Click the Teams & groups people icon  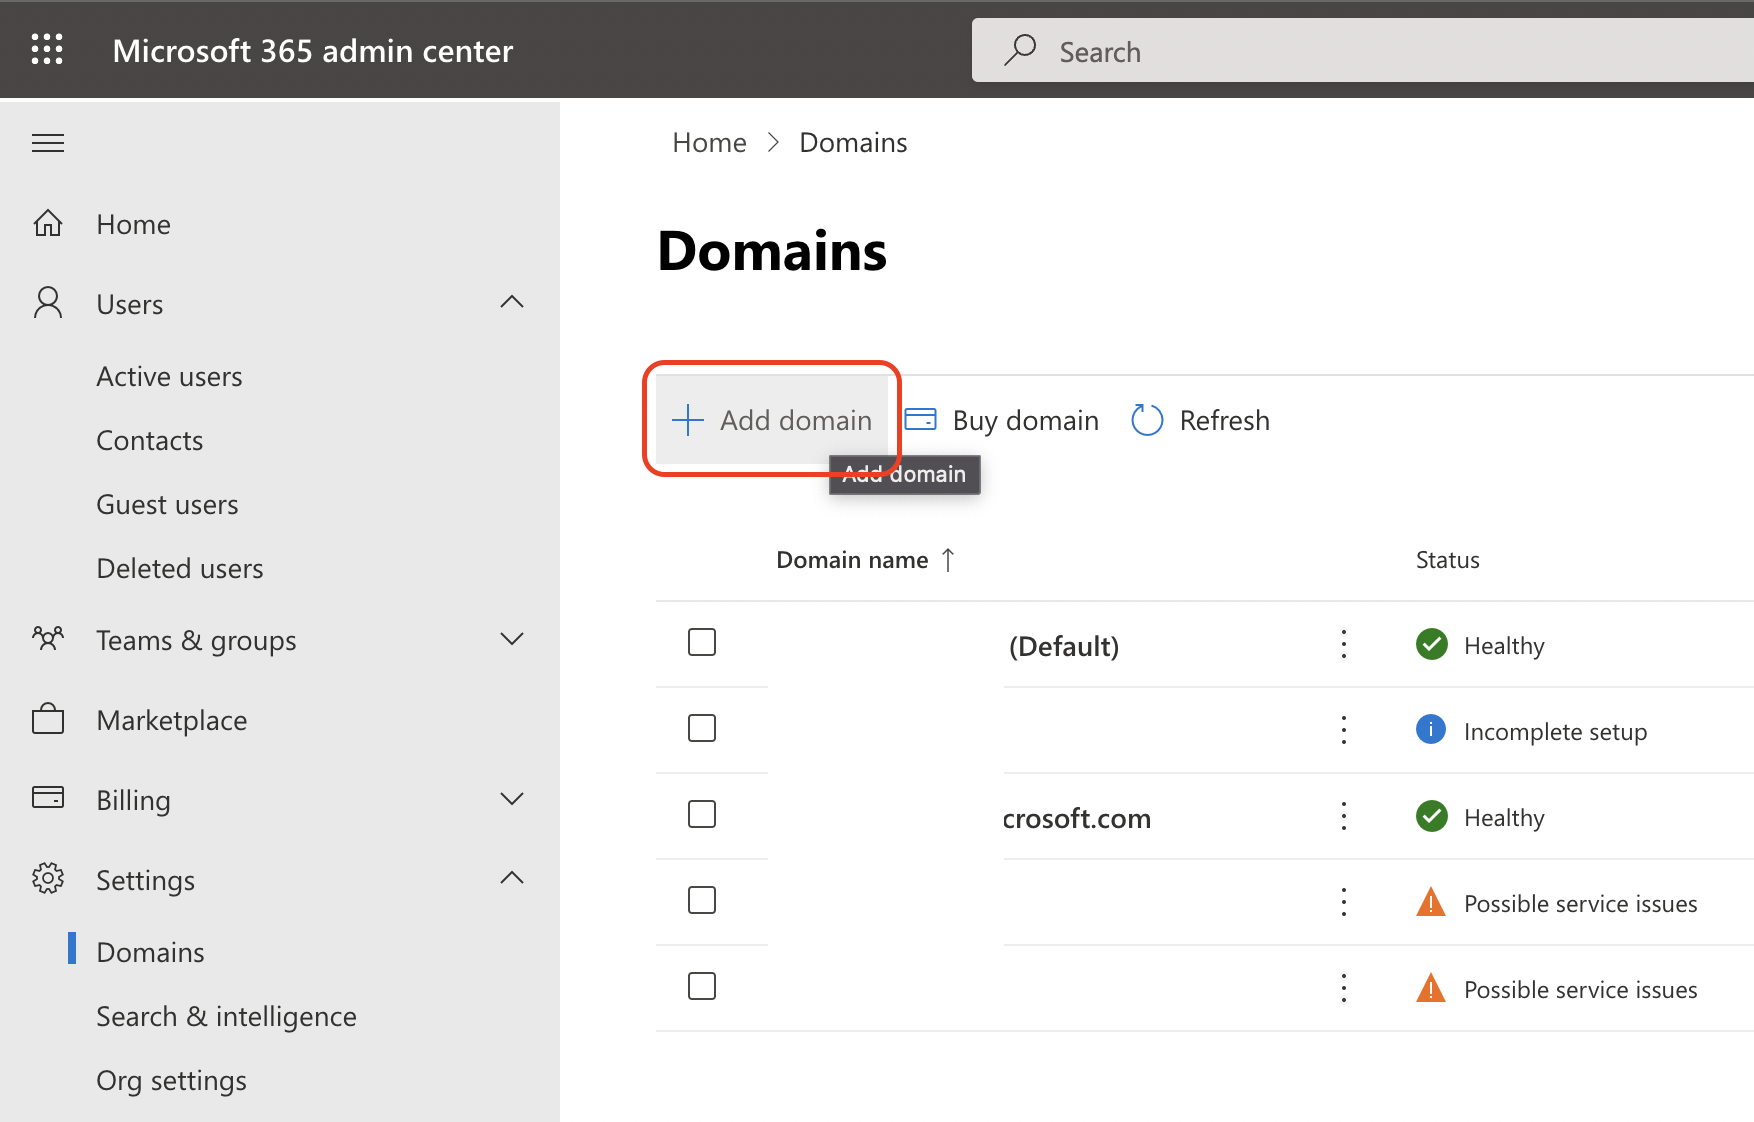click(x=48, y=638)
